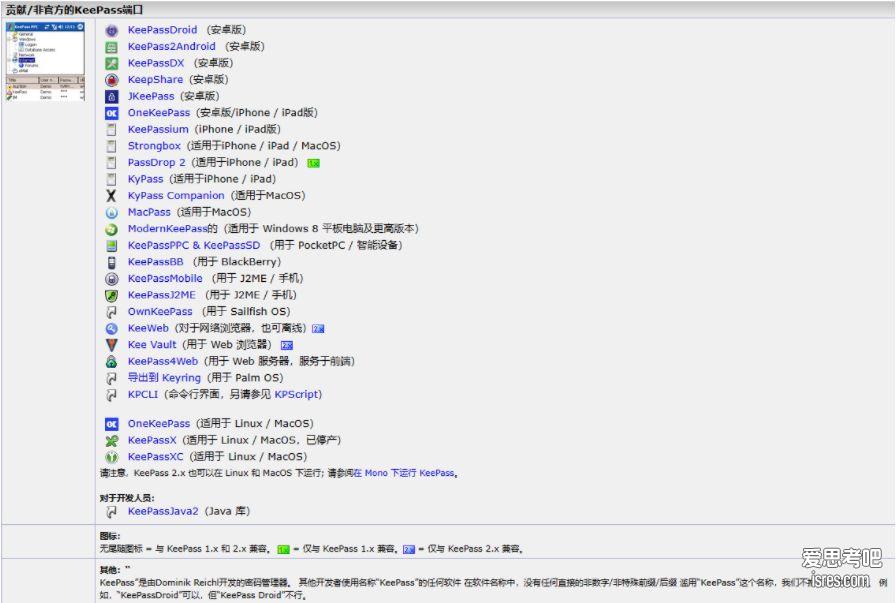Open the KeePassJava2 link
This screenshot has height=603, width=896.
click(x=163, y=511)
